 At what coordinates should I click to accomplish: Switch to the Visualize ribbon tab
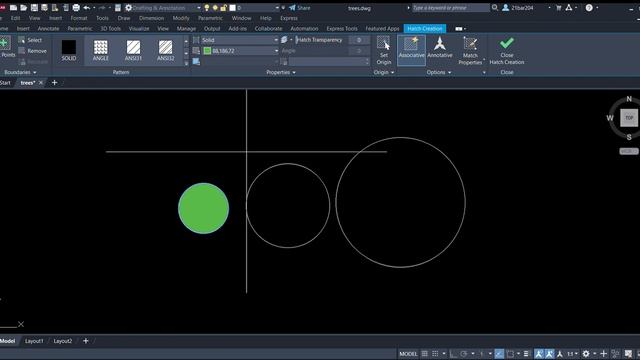(x=139, y=29)
